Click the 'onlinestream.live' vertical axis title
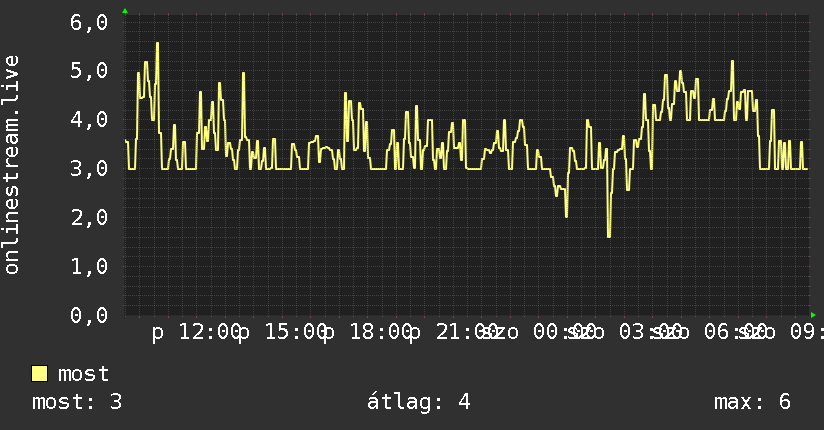824x430 pixels. pos(11,165)
